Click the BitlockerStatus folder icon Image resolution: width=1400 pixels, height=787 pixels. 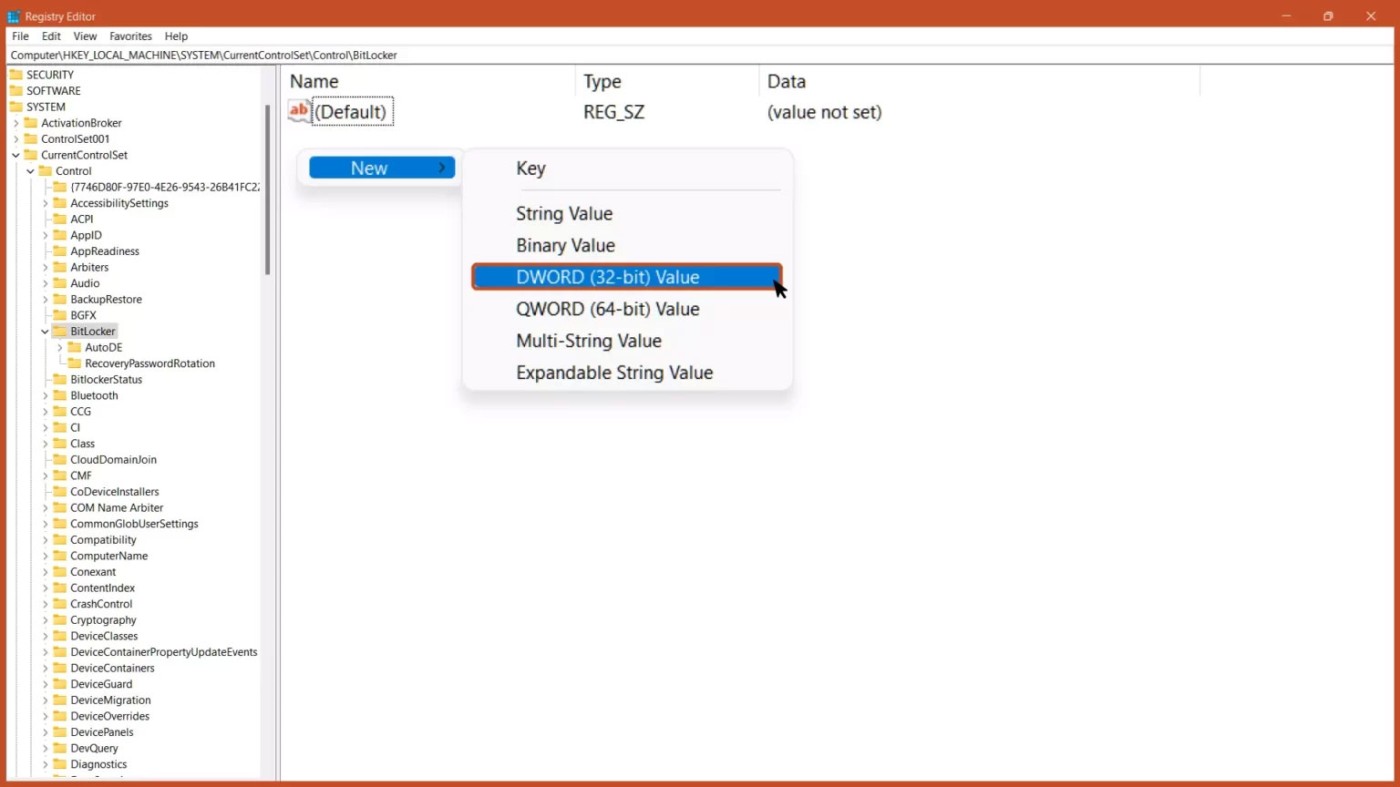60,379
